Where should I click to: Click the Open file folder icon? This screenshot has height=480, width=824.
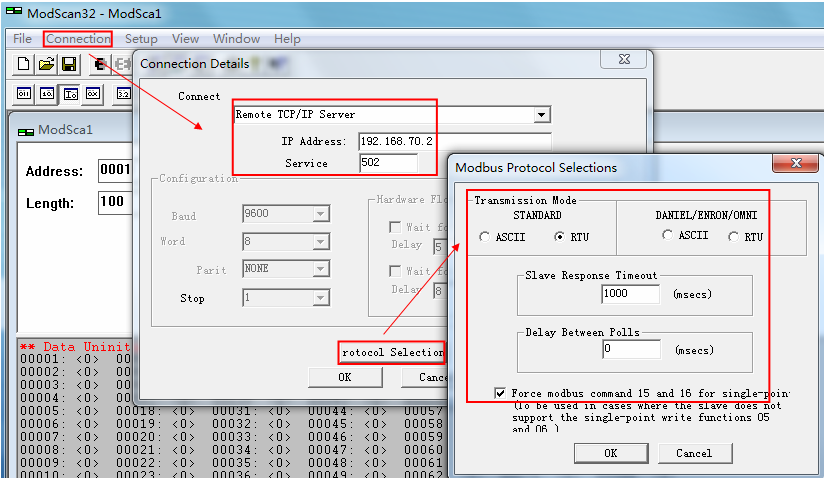[47, 64]
